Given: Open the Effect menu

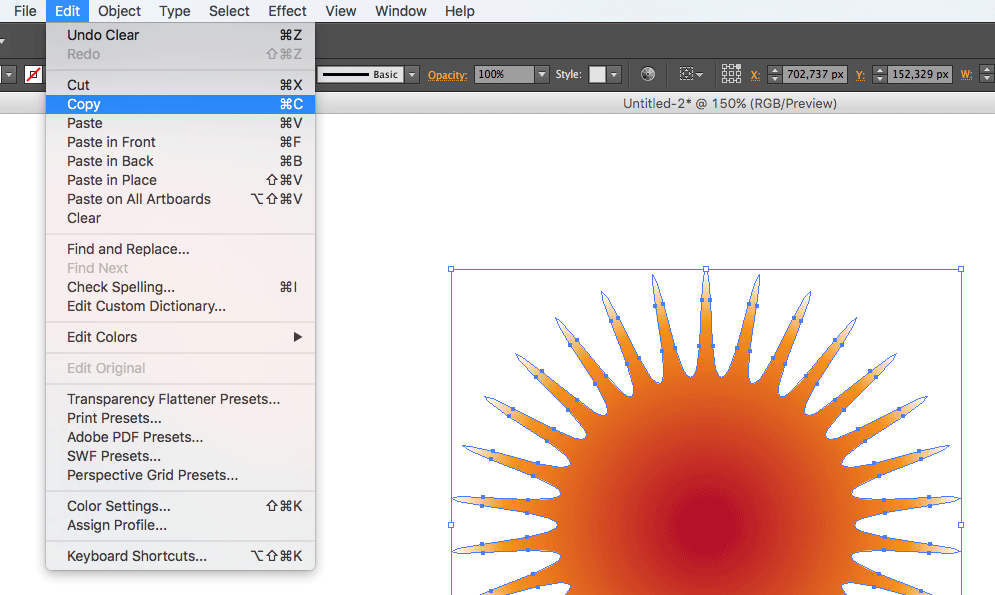Looking at the screenshot, I should 287,11.
